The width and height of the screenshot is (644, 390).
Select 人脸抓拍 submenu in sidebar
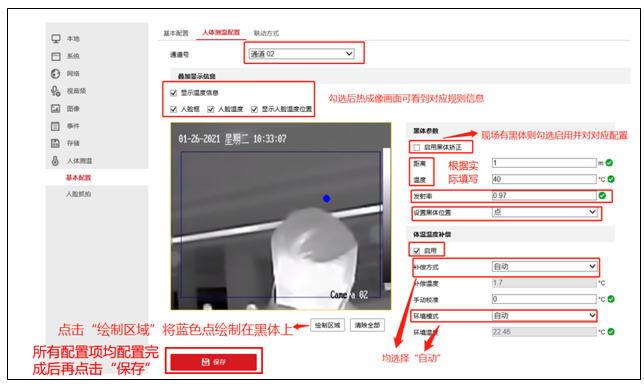78,194
